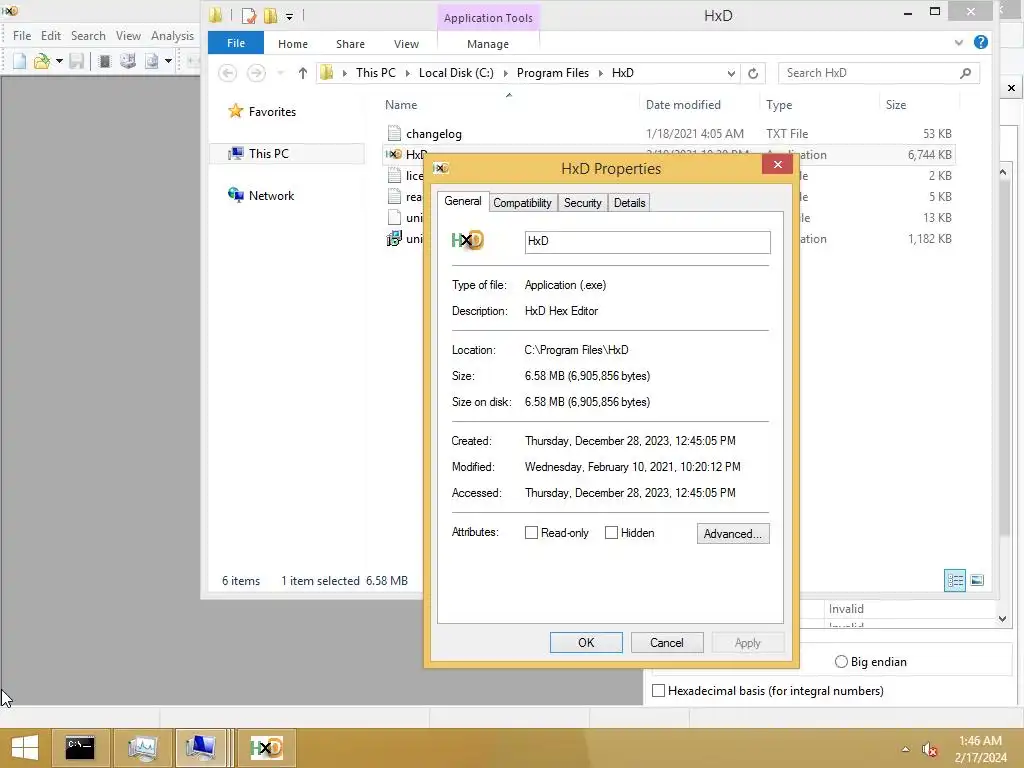This screenshot has height=768, width=1024.
Task: Click the file name field containing HxD
Action: point(647,242)
